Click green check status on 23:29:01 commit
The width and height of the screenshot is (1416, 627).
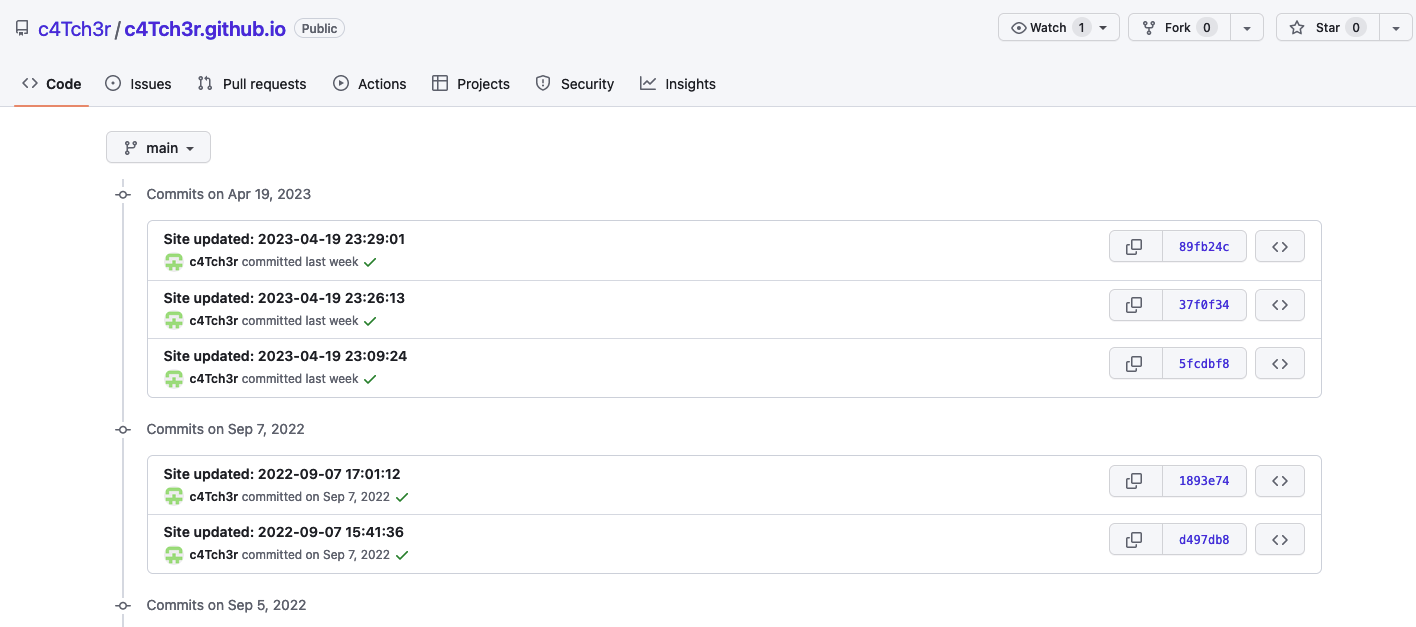[x=370, y=262]
